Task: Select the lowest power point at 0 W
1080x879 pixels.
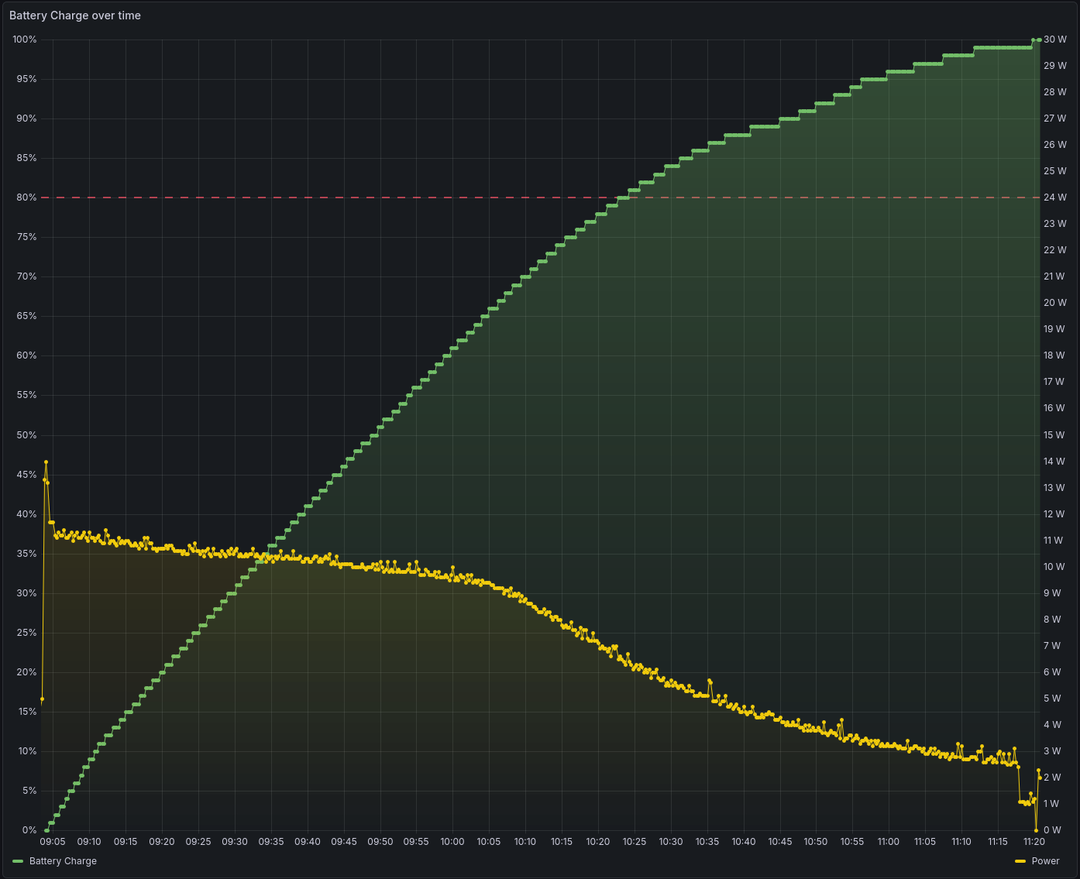Action: [1036, 829]
